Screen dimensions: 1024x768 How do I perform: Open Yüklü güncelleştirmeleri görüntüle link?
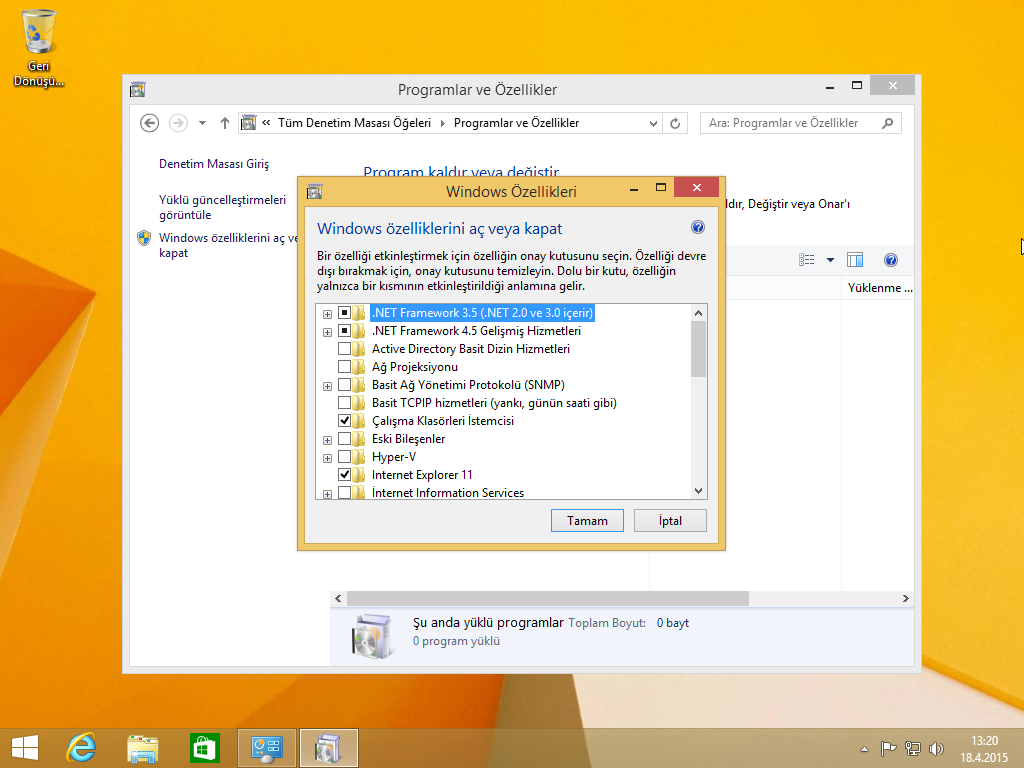(222, 207)
